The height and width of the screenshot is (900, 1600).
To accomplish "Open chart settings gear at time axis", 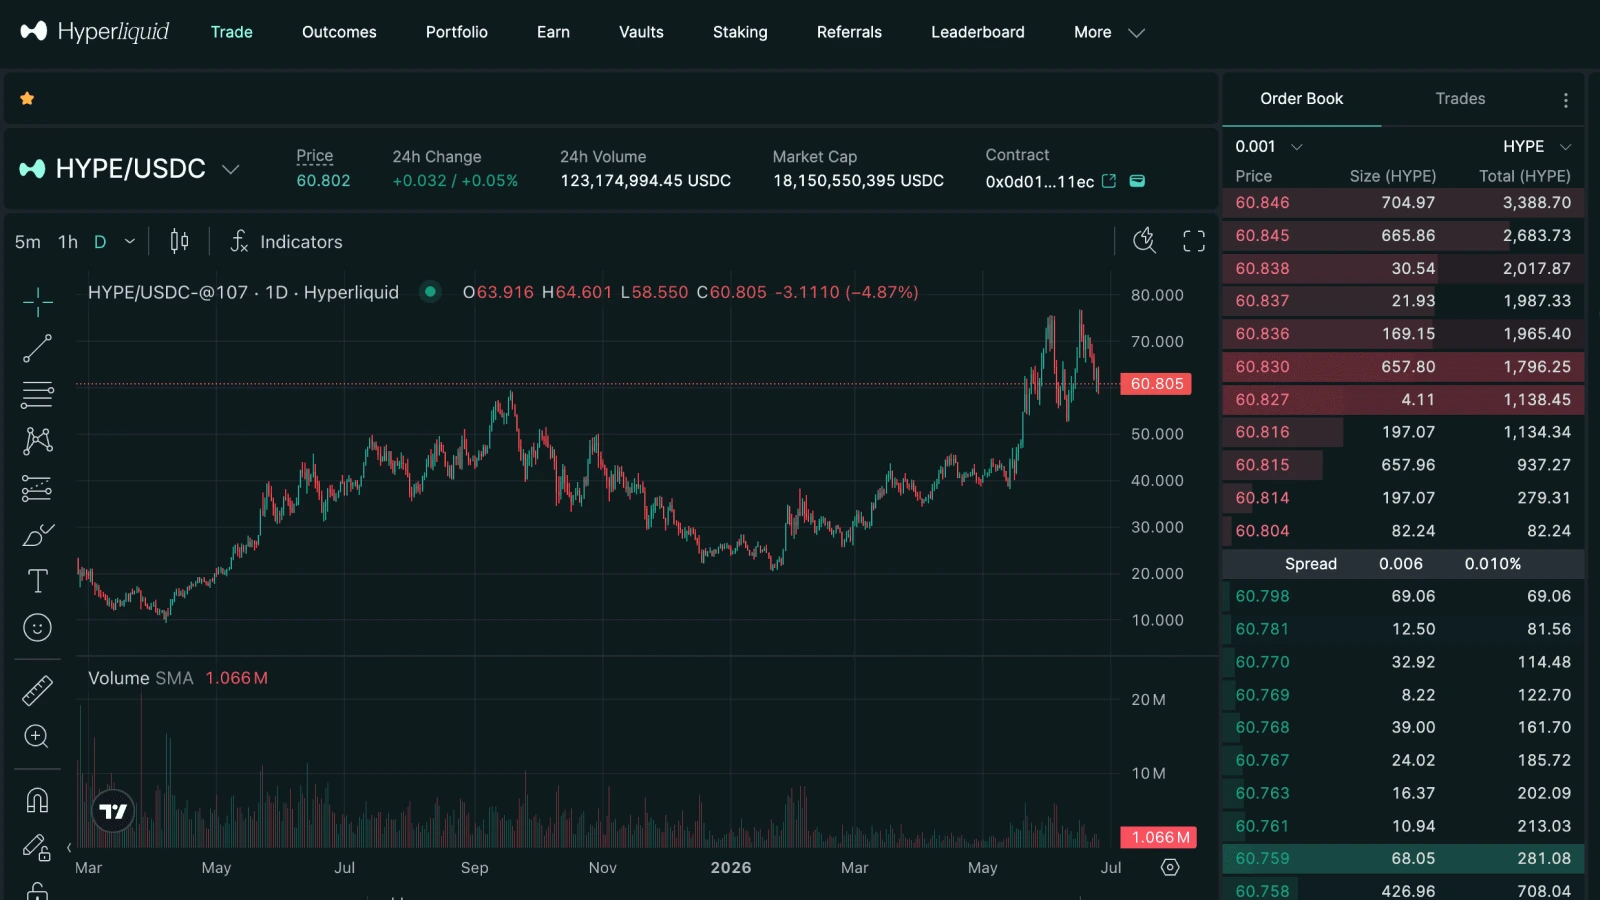I will point(1170,867).
